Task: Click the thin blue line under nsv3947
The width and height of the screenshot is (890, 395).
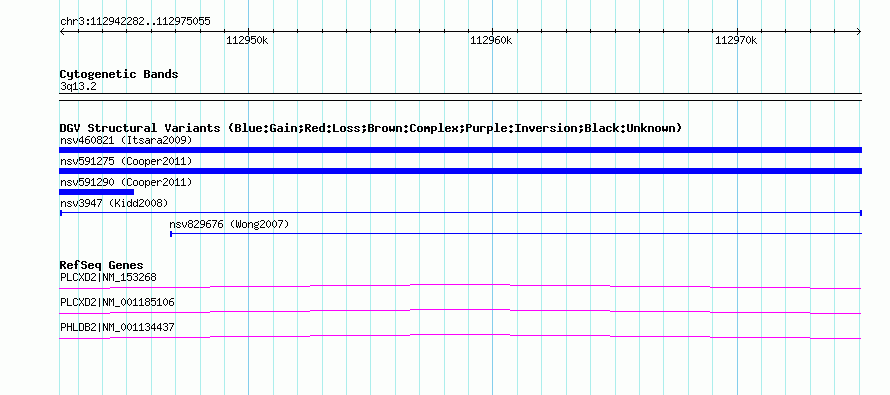Action: coord(461,213)
